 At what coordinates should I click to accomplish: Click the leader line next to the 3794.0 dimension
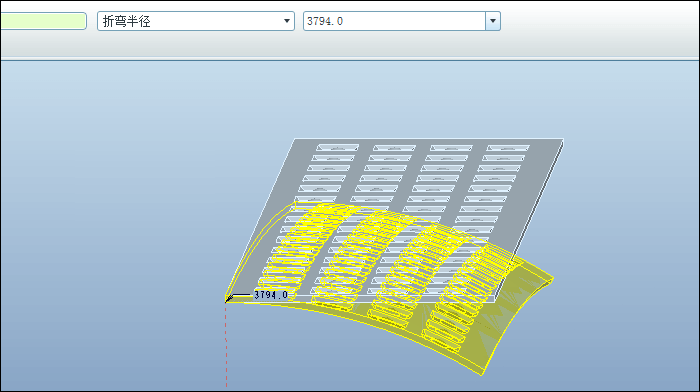[x=241, y=295]
